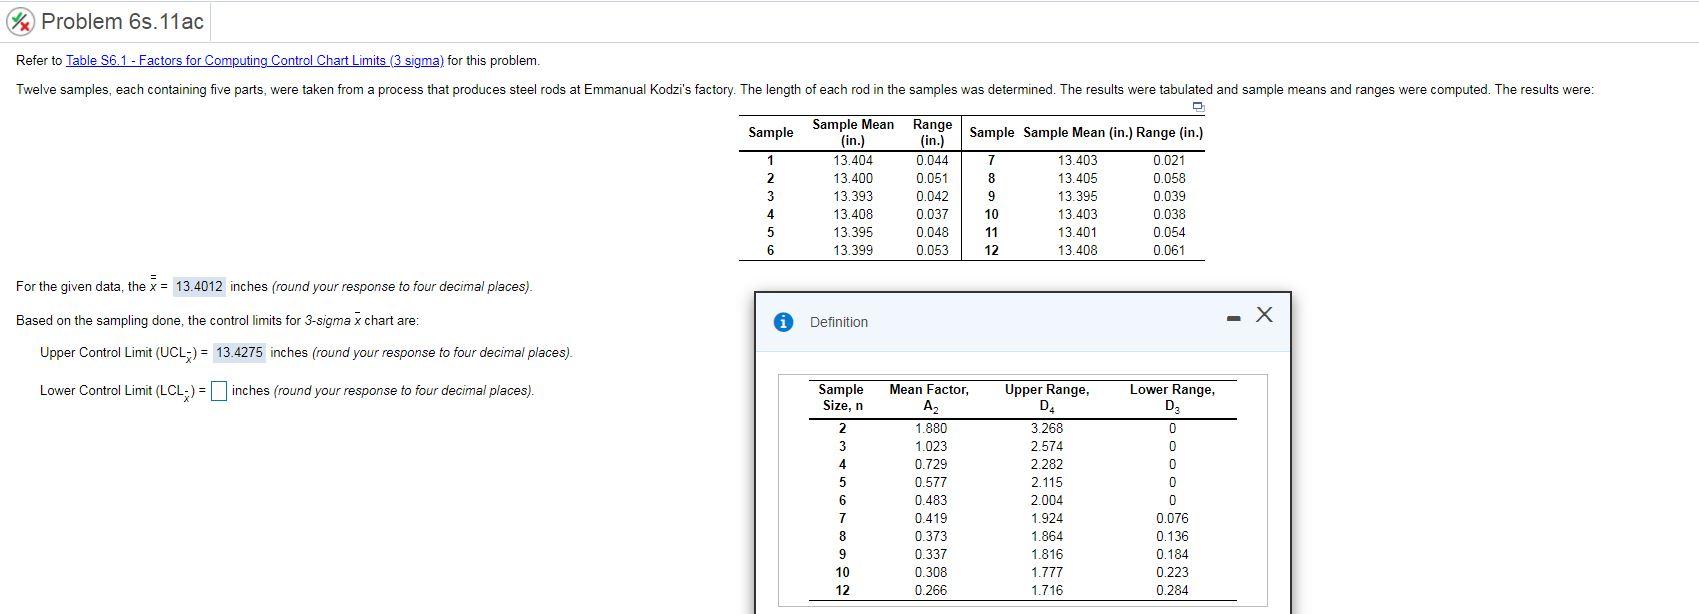Click sample 1 range 0.044
The height and width of the screenshot is (614, 1699).
point(932,160)
